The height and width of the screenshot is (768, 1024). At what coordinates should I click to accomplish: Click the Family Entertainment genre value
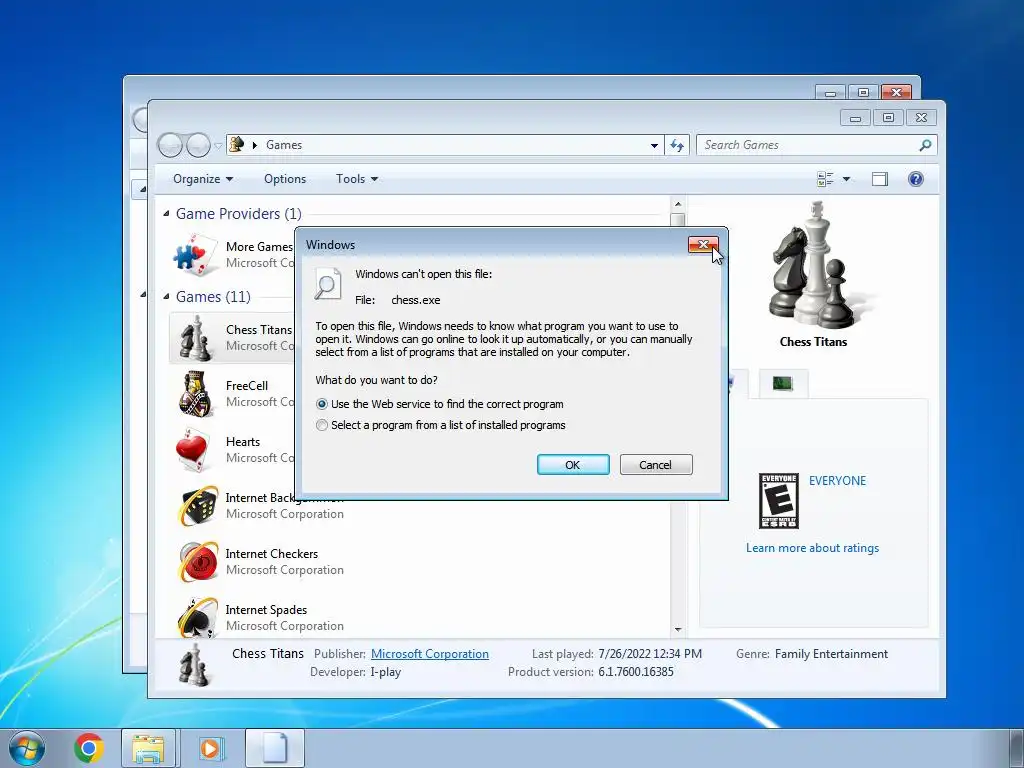(831, 654)
